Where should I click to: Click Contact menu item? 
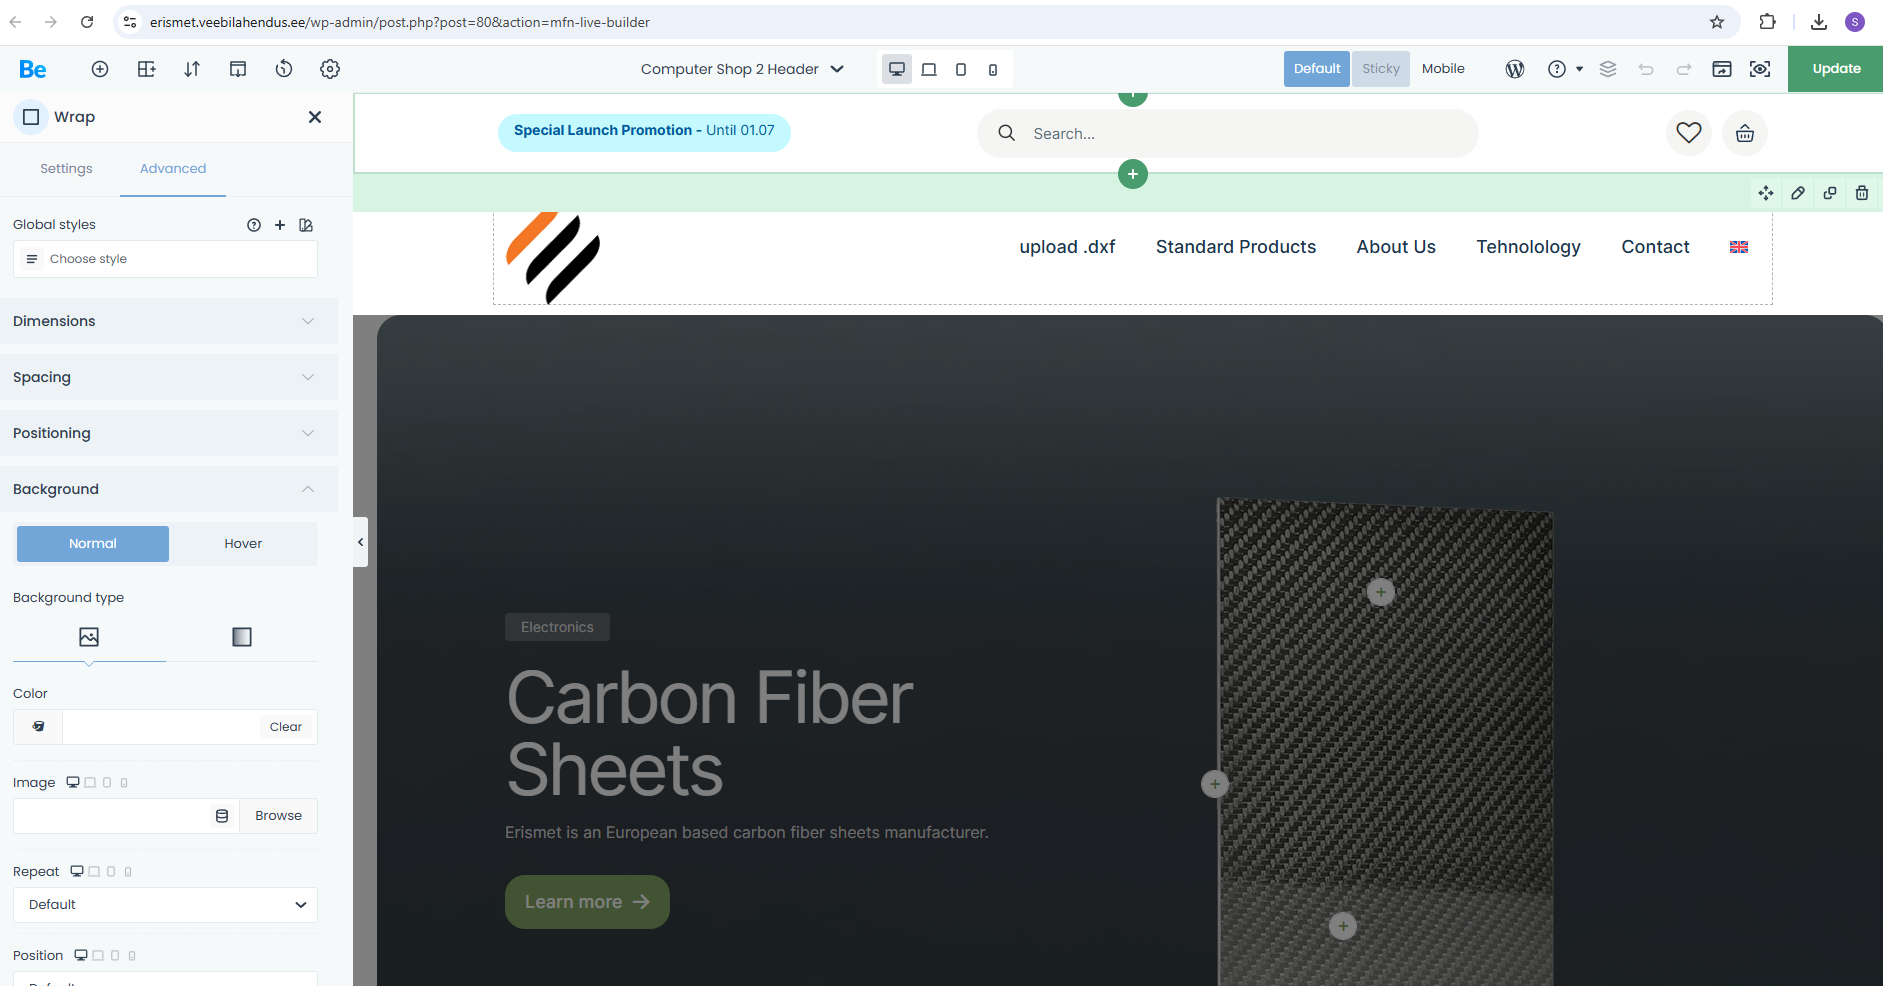pyautogui.click(x=1655, y=247)
